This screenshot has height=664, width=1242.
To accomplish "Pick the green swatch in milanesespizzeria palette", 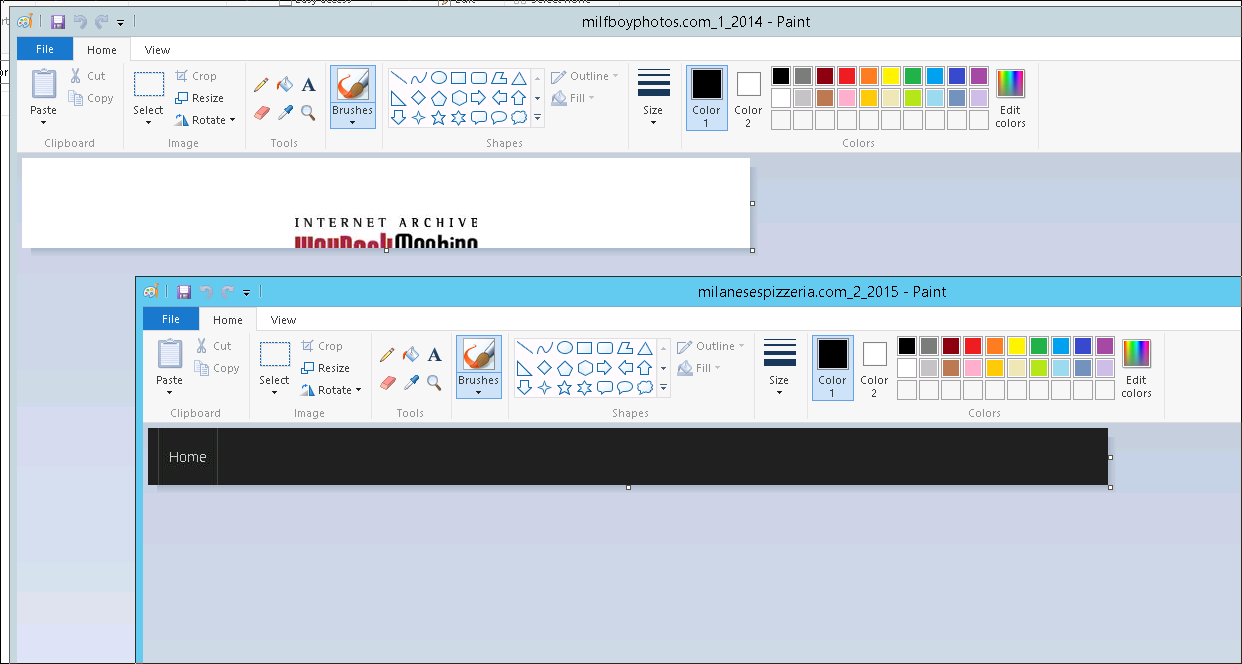I will (x=1039, y=346).
